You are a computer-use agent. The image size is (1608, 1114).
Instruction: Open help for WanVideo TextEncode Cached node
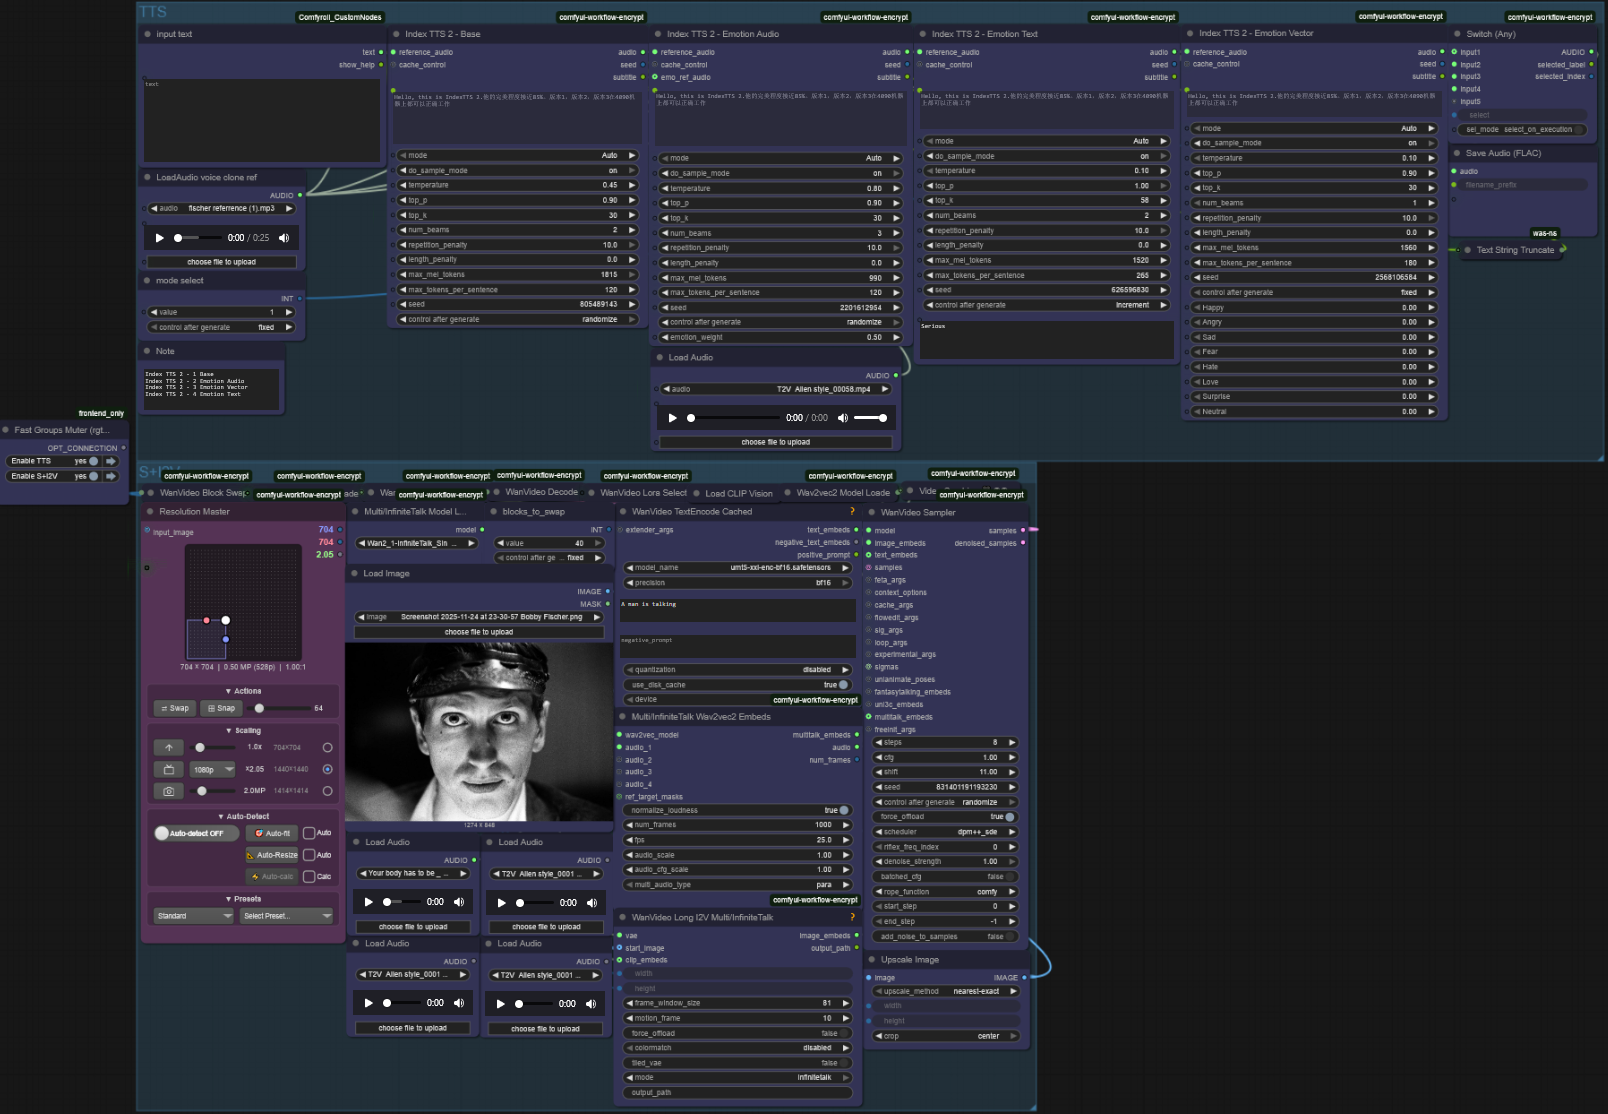(852, 511)
